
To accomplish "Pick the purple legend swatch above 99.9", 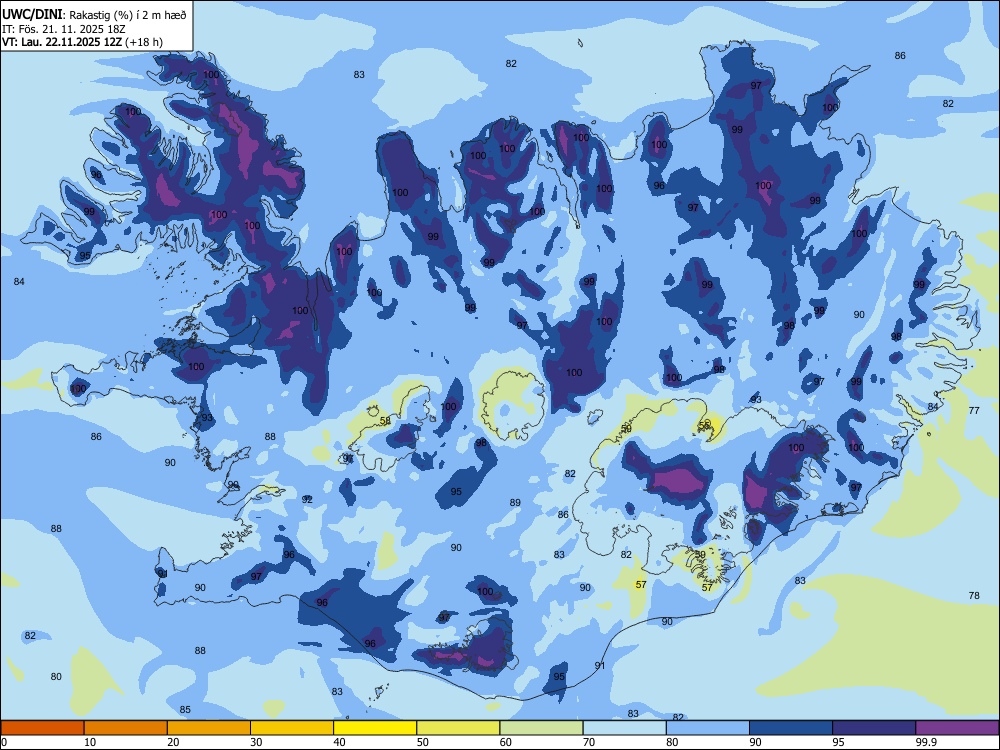I will point(957,728).
